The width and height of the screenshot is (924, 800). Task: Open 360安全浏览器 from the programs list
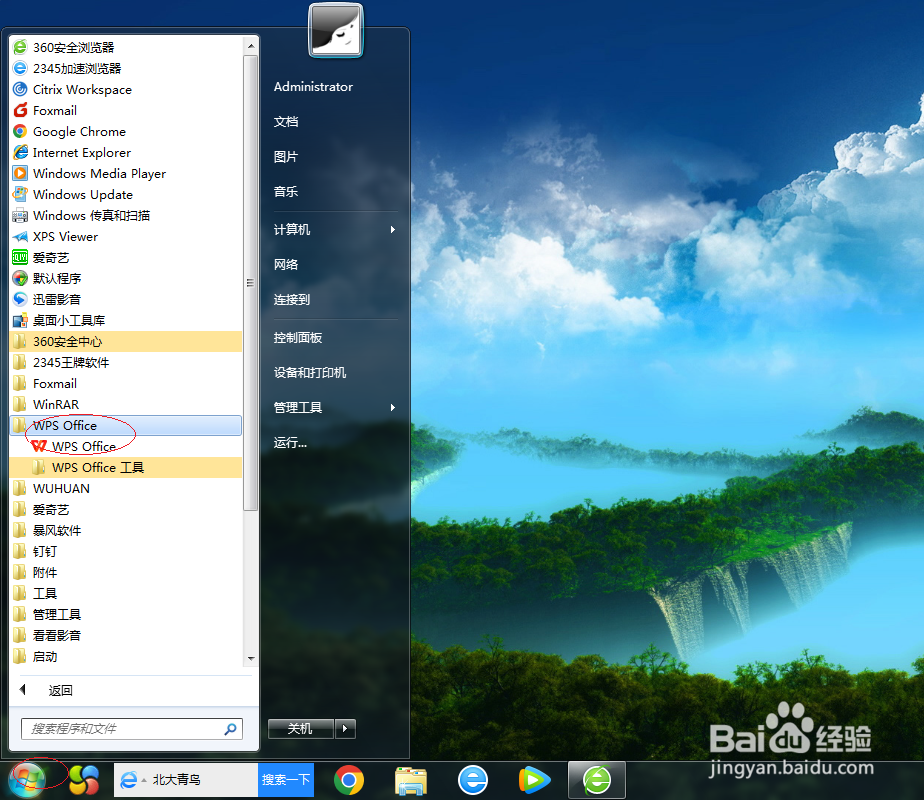tap(126, 47)
